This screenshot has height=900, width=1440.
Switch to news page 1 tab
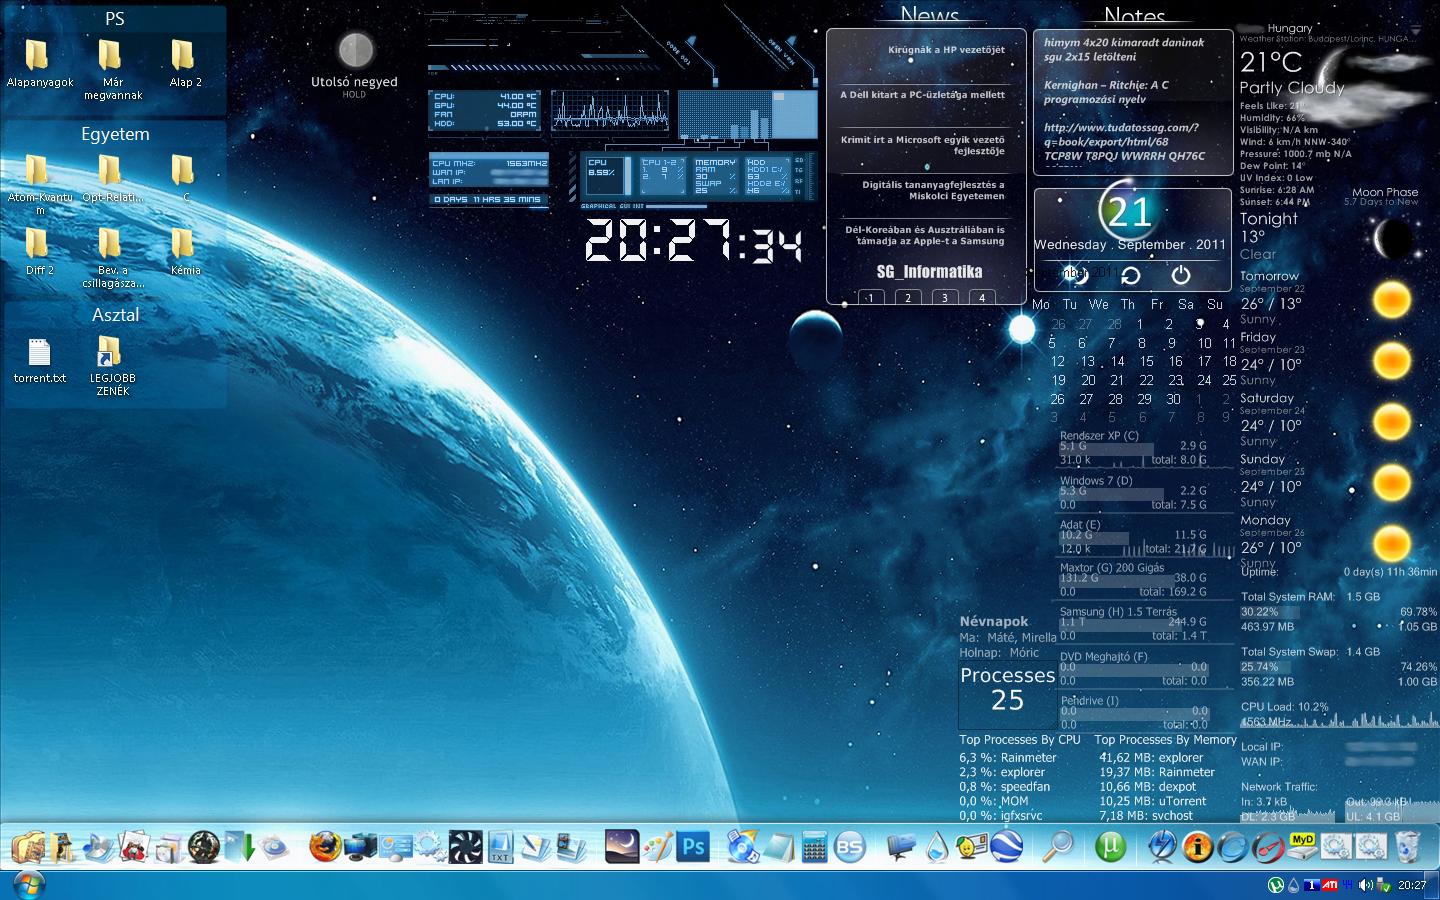pyautogui.click(x=871, y=297)
